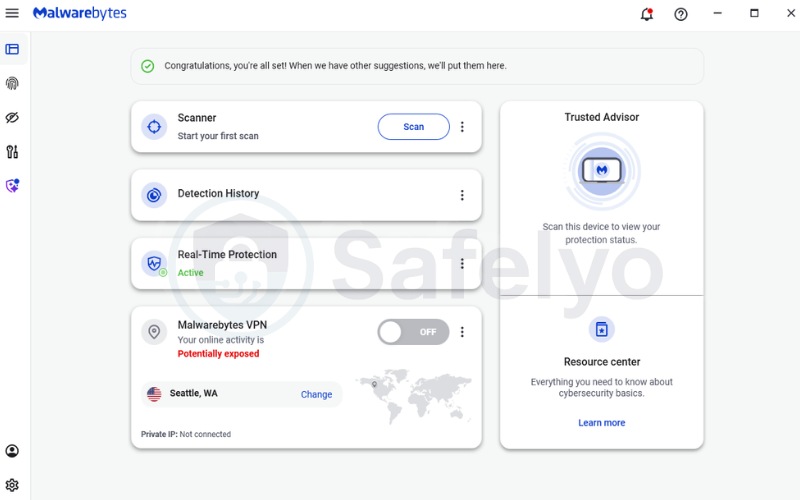Minimize the Malwarebytes window

point(717,13)
